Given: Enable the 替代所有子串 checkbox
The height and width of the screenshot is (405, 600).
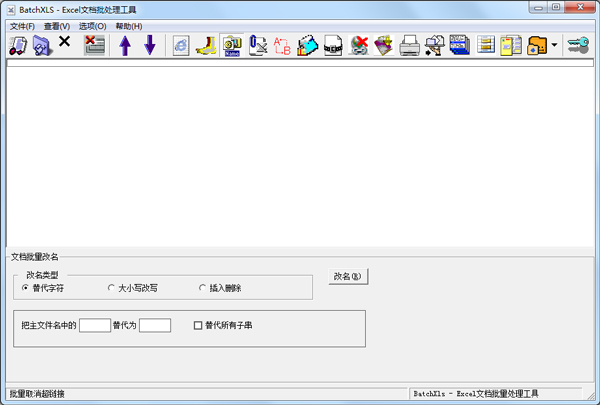Looking at the screenshot, I should tap(198, 325).
